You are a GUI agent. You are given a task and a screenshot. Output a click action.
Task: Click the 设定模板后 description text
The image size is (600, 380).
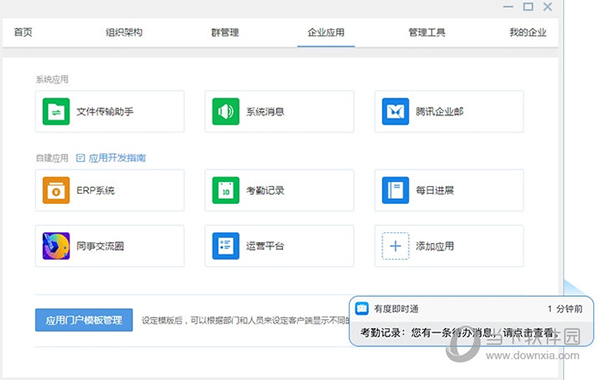[245, 320]
